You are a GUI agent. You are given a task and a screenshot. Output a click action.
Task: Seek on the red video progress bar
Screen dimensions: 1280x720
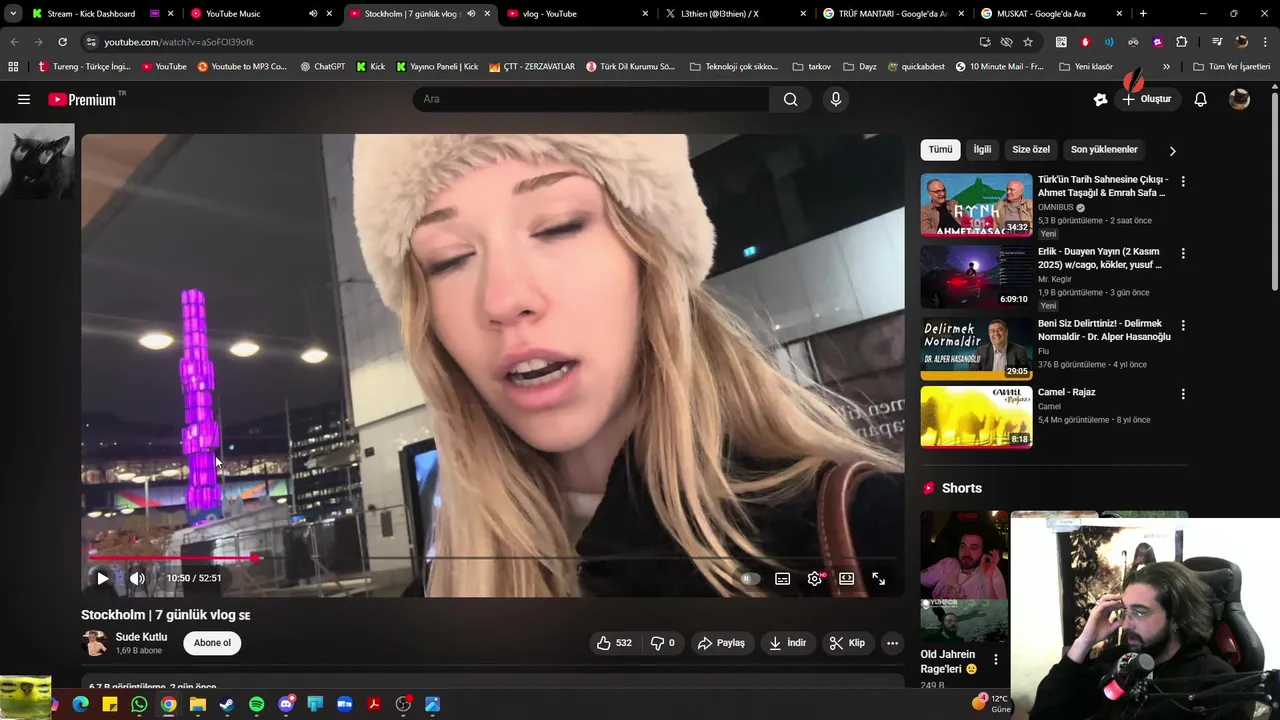click(x=492, y=557)
